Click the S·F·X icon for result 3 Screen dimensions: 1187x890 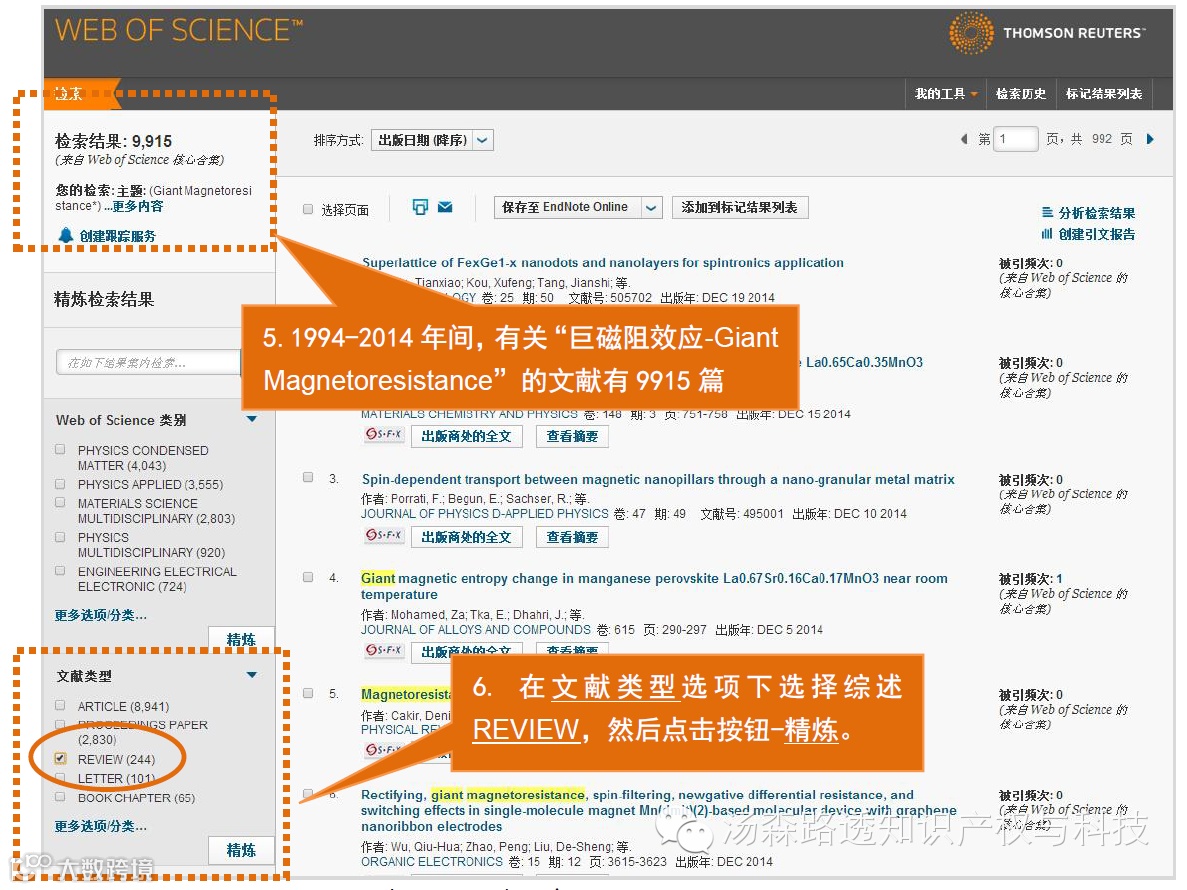coord(384,535)
